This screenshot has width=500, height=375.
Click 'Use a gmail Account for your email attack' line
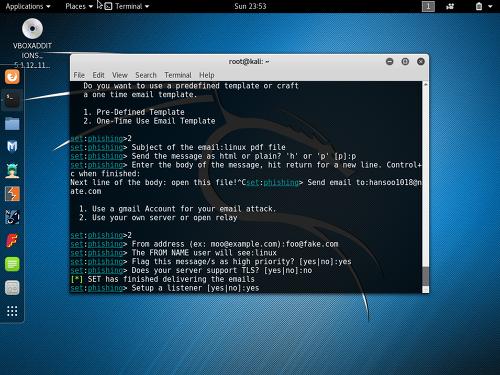coord(177,209)
